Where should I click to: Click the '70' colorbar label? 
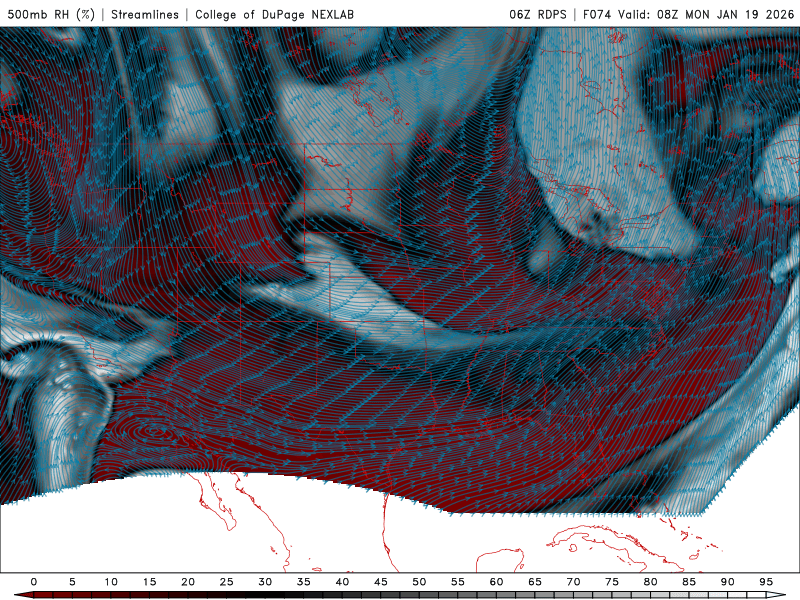click(573, 582)
